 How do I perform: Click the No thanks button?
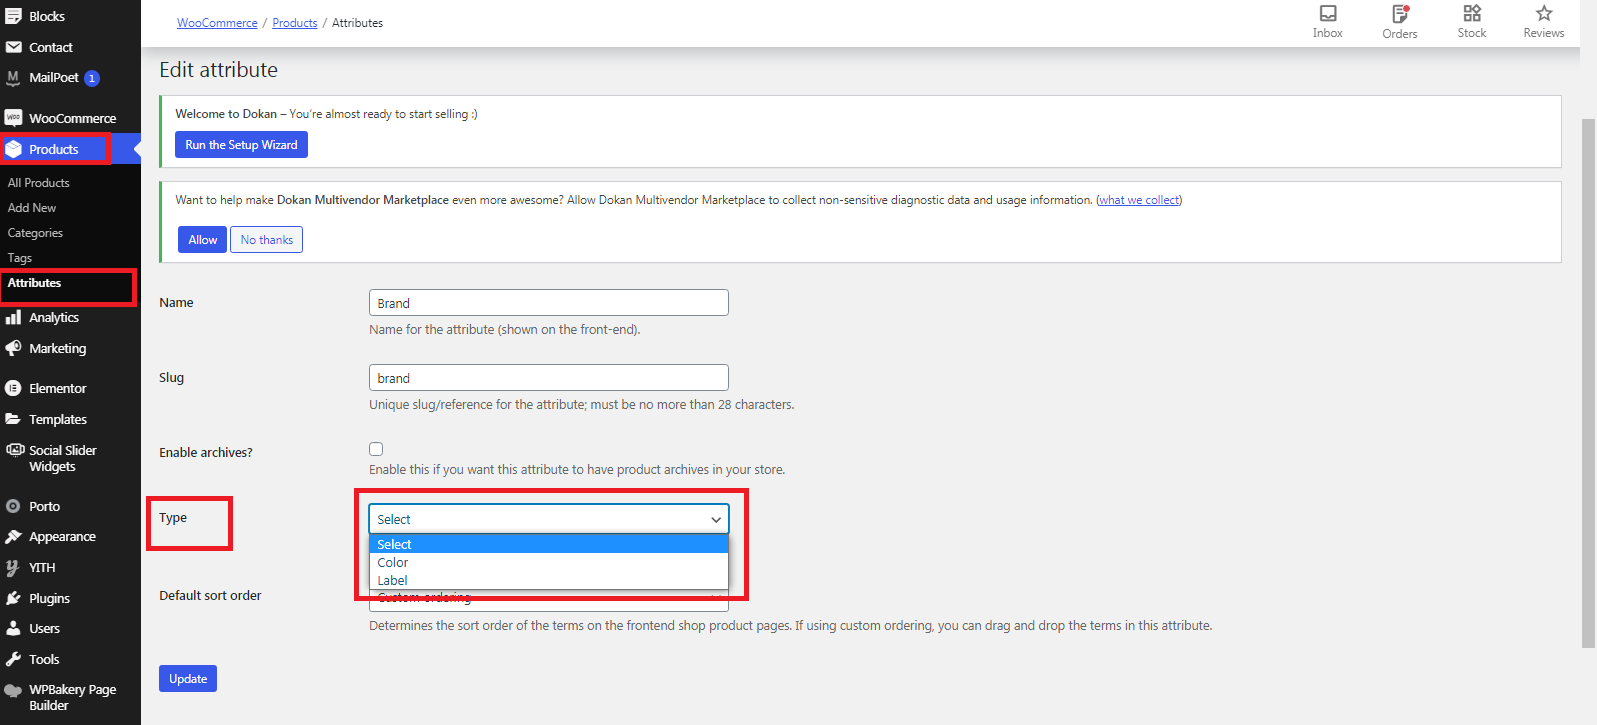click(267, 240)
